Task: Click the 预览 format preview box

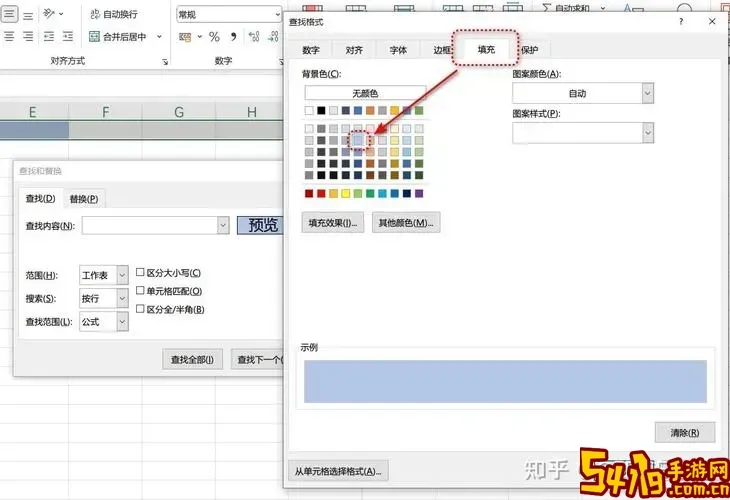Action: pos(261,225)
